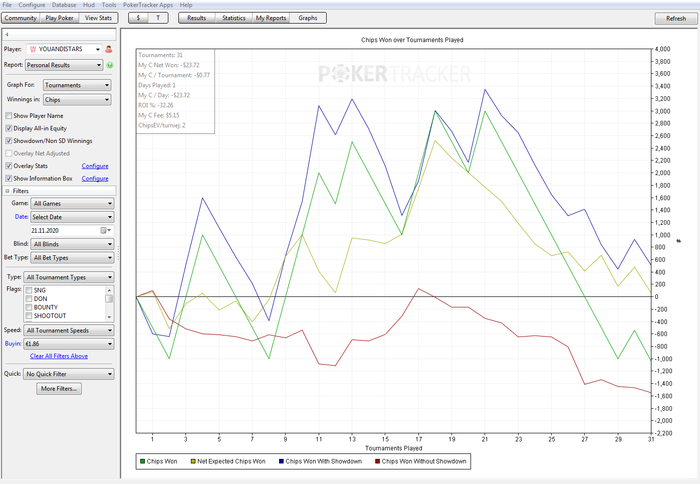This screenshot has height=484, width=700.
Task: Expand the Winnings in Chips dropdown
Action: pos(78,98)
